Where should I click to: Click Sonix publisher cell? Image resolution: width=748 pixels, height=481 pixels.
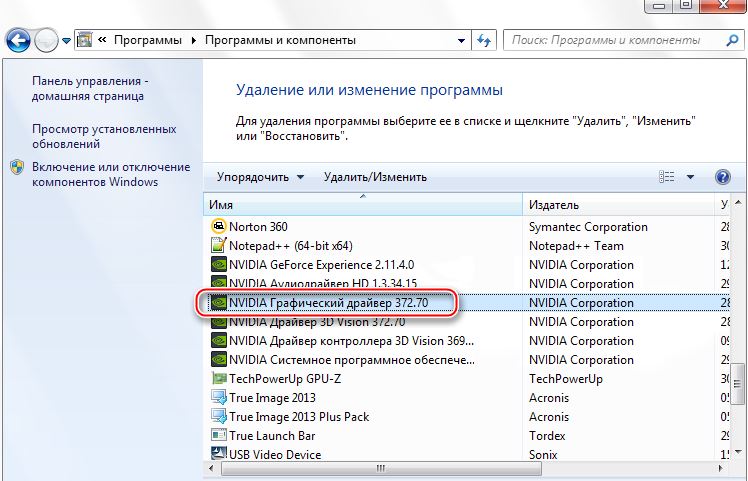pyautogui.click(x=543, y=455)
